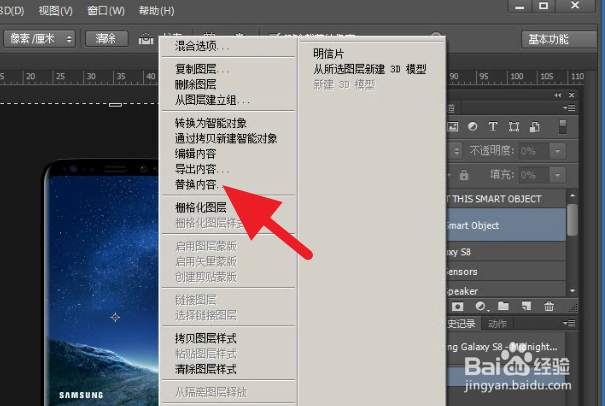
Task: Delete layer with trash icon
Action: (549, 306)
